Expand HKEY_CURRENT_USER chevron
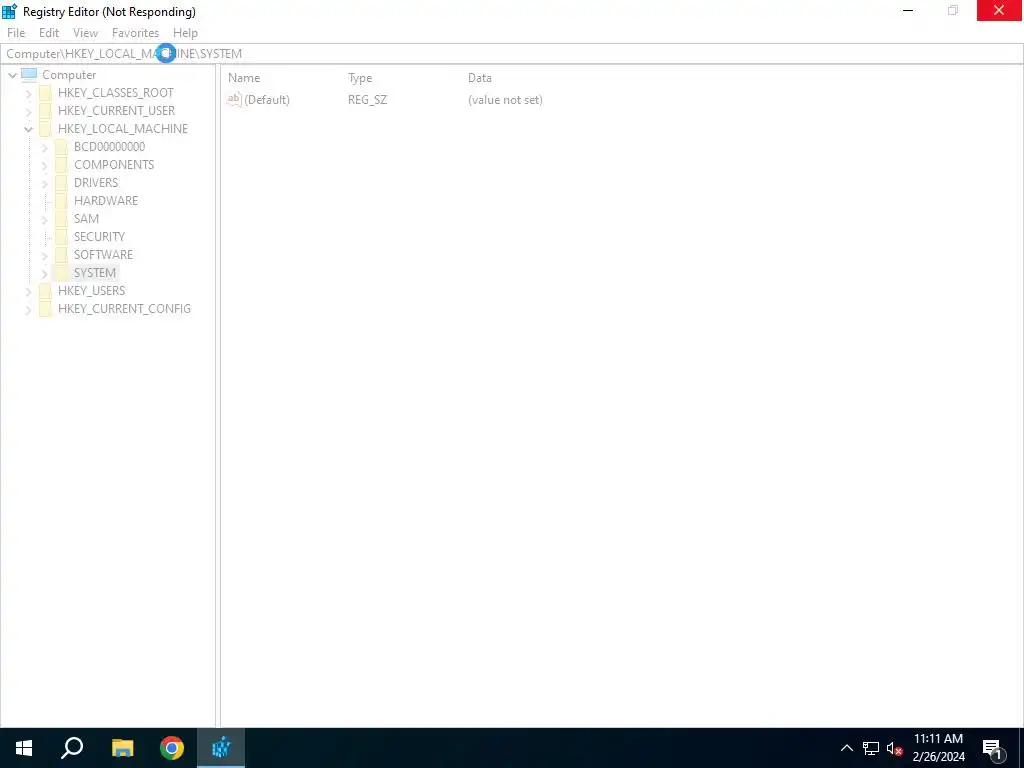1024x768 pixels. tap(28, 112)
